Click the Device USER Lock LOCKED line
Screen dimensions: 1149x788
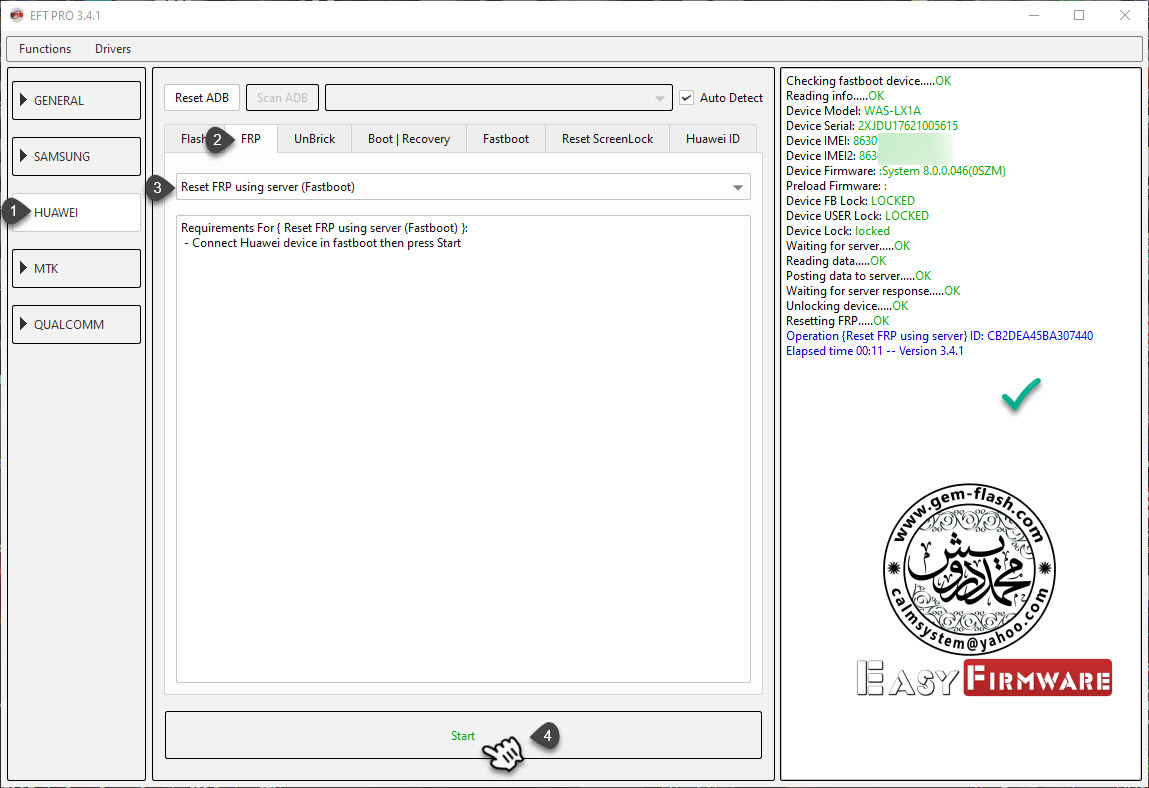point(857,216)
